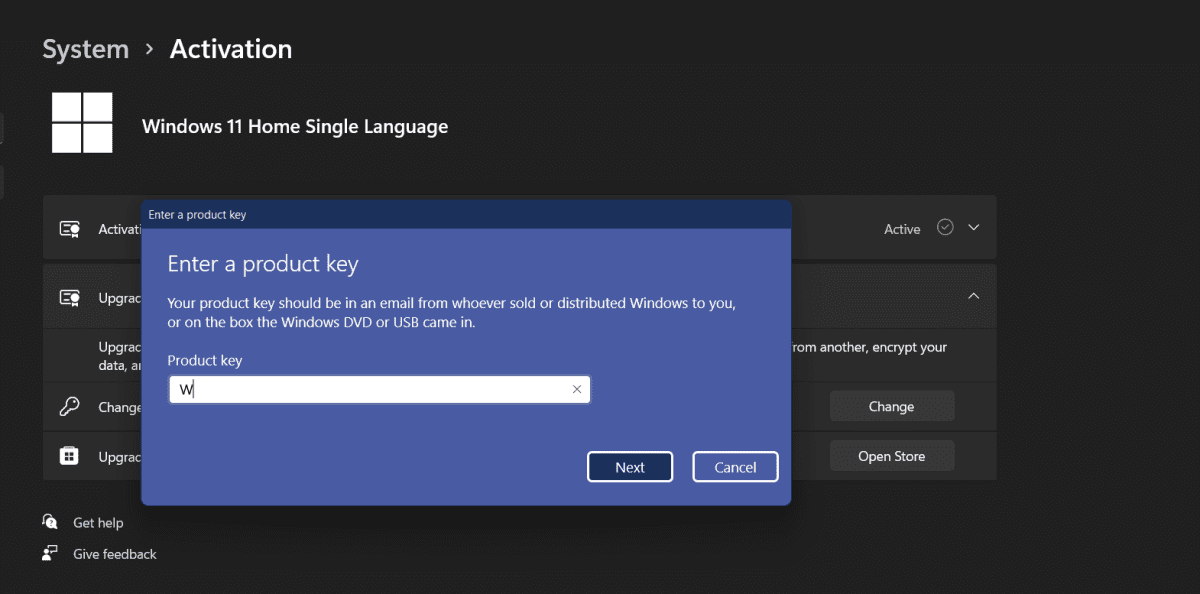The height and width of the screenshot is (594, 1200).
Task: Click the Enter a product key title bar
Action: click(x=466, y=214)
